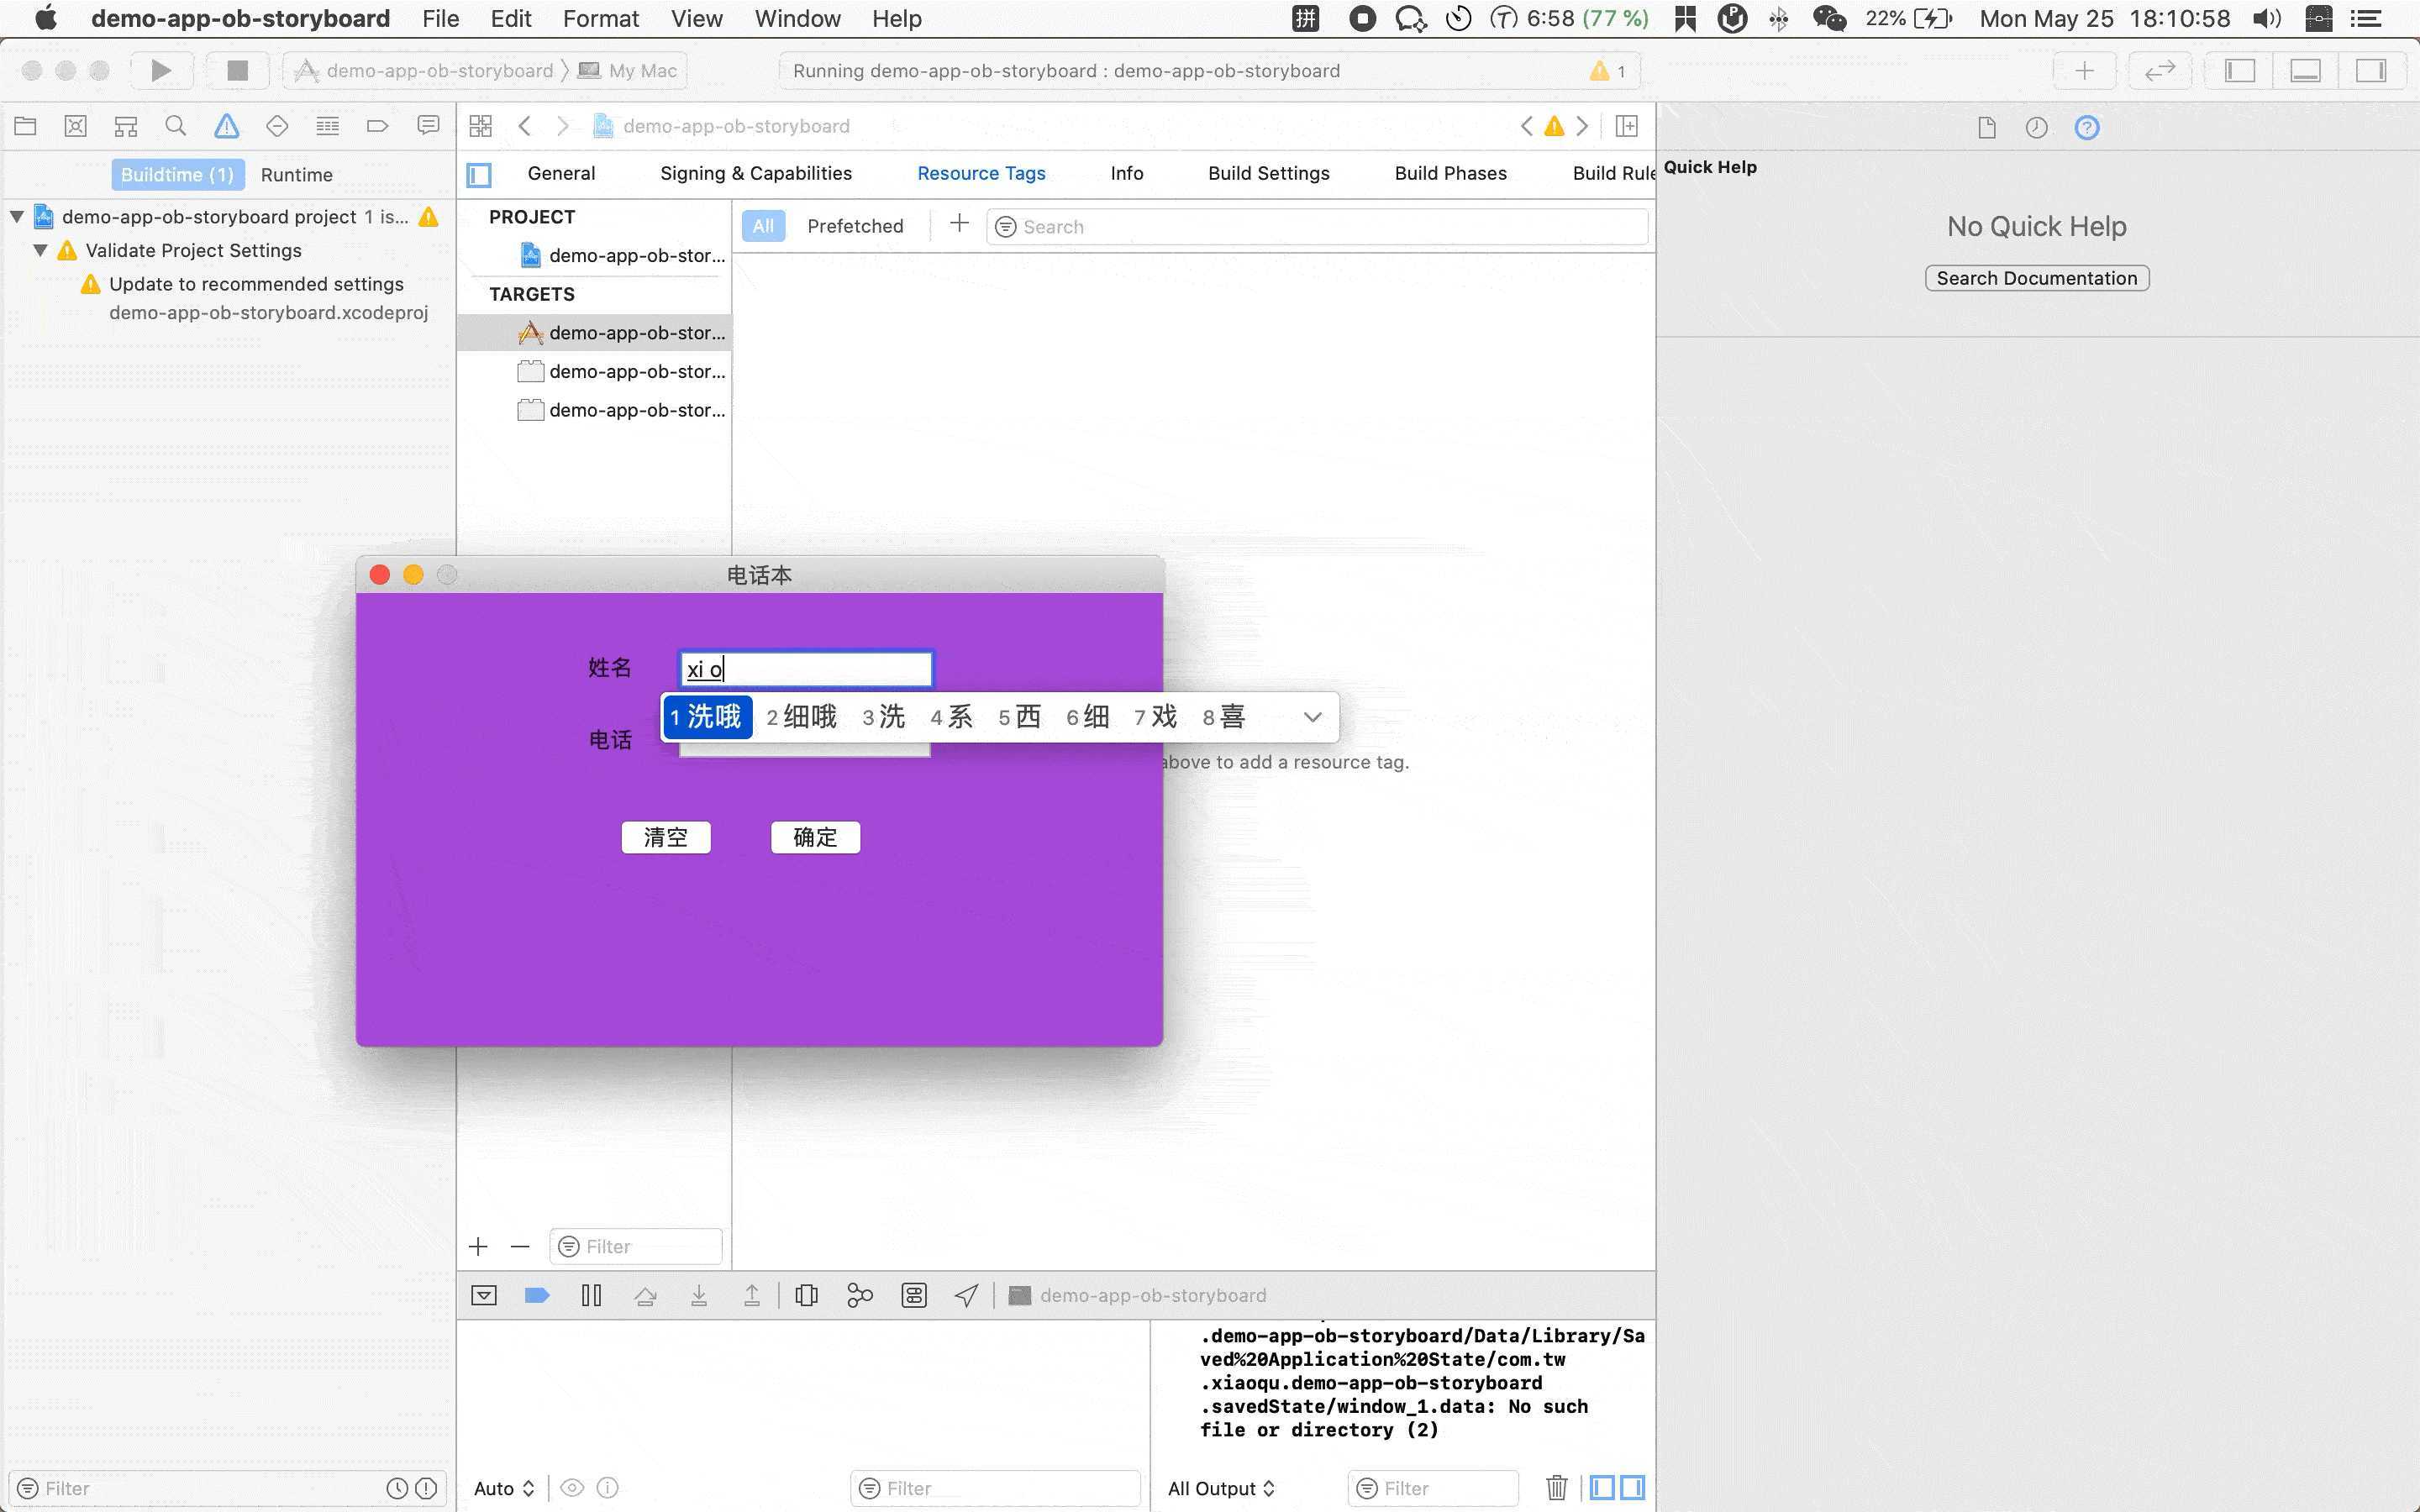The width and height of the screenshot is (2420, 1512).
Task: Open the Project navigator folder icon
Action: [x=25, y=126]
